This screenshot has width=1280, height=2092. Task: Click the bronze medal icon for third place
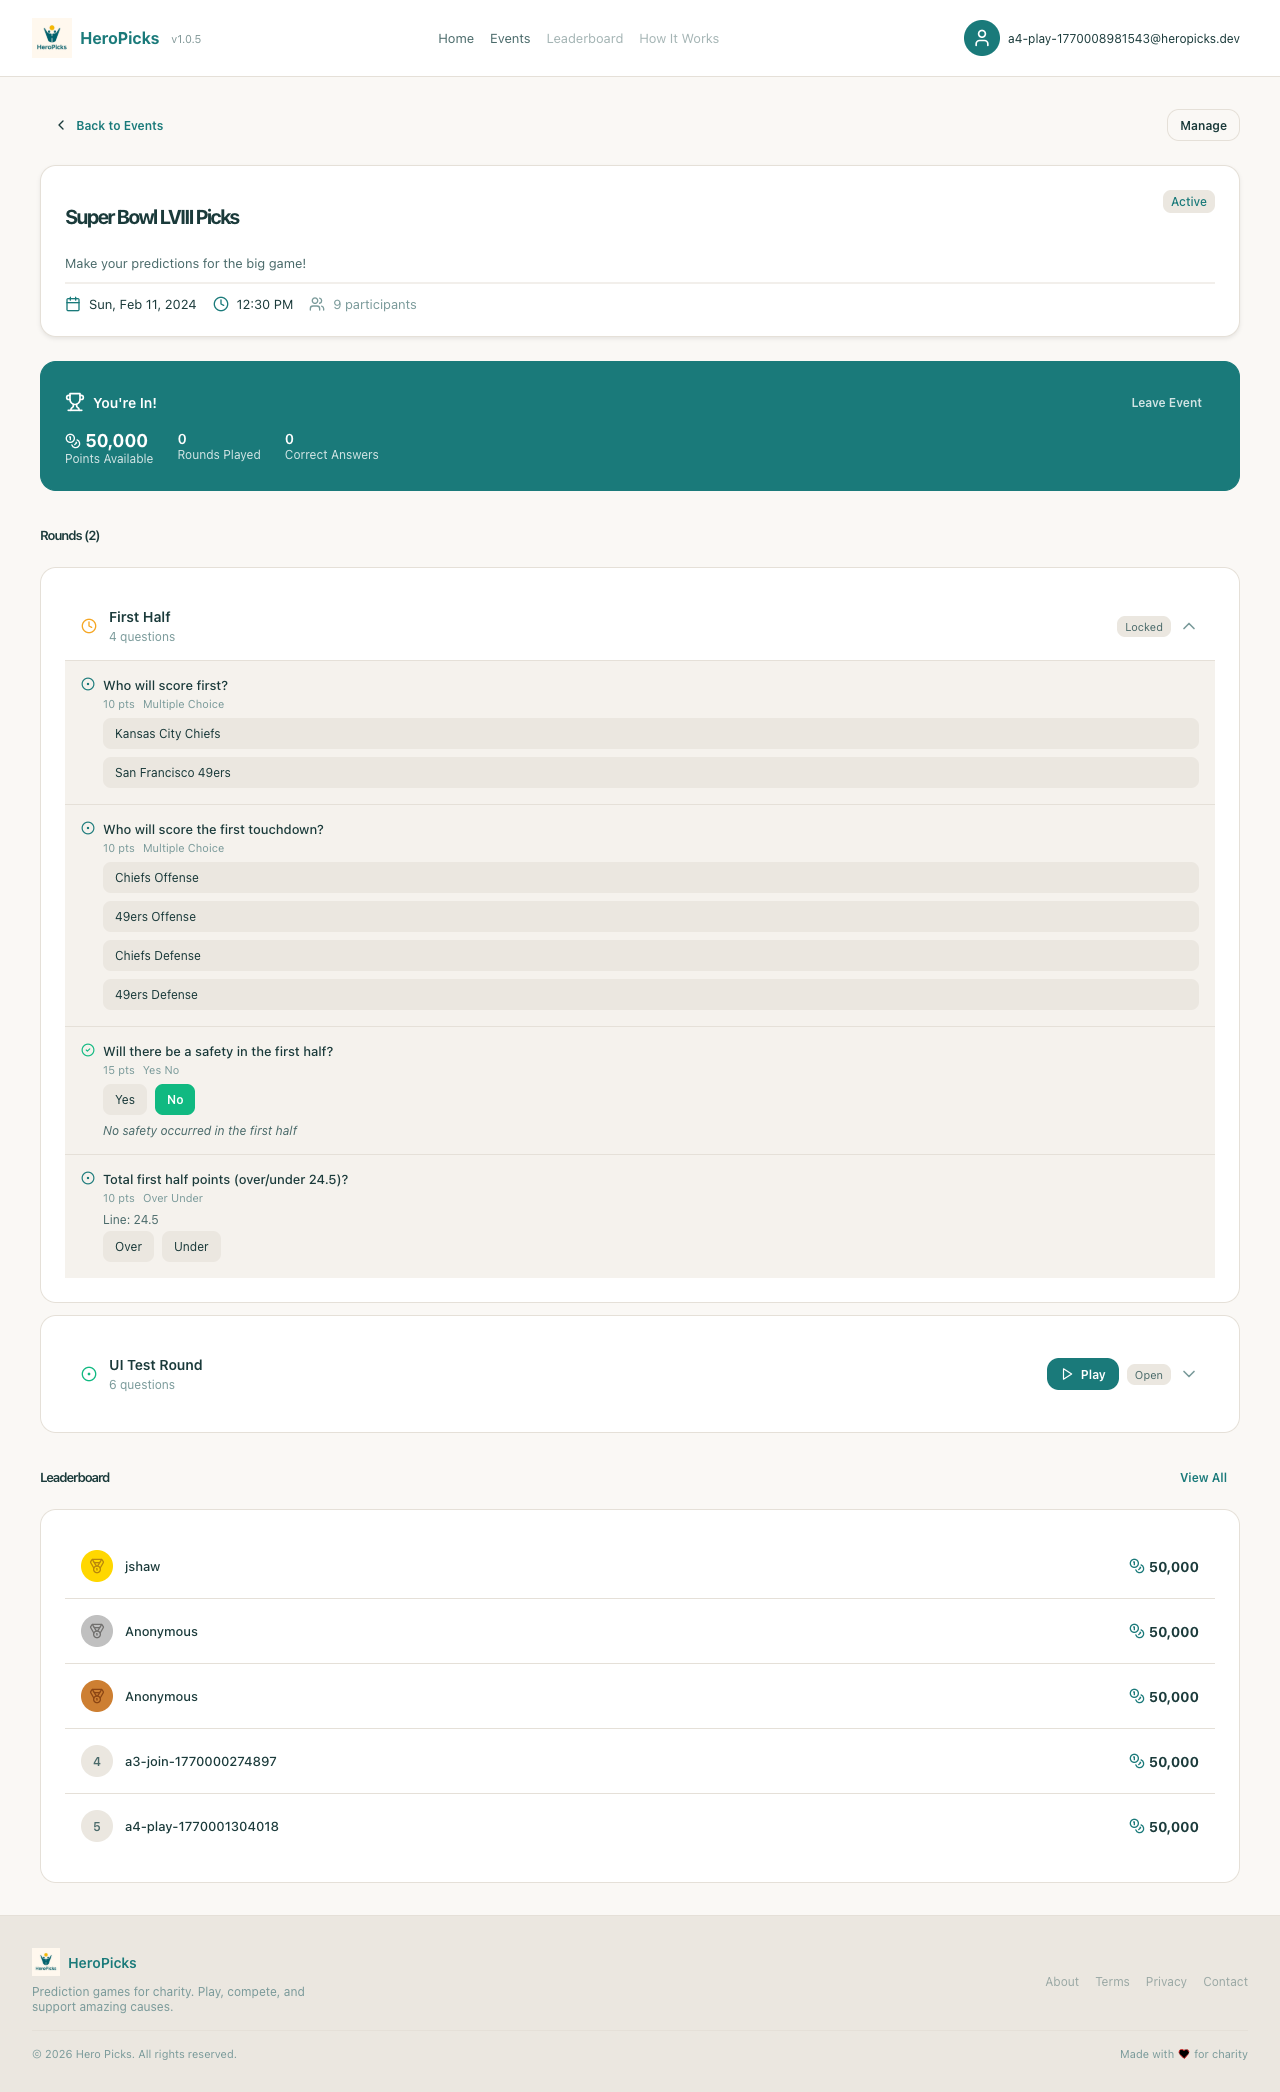[x=97, y=1696]
